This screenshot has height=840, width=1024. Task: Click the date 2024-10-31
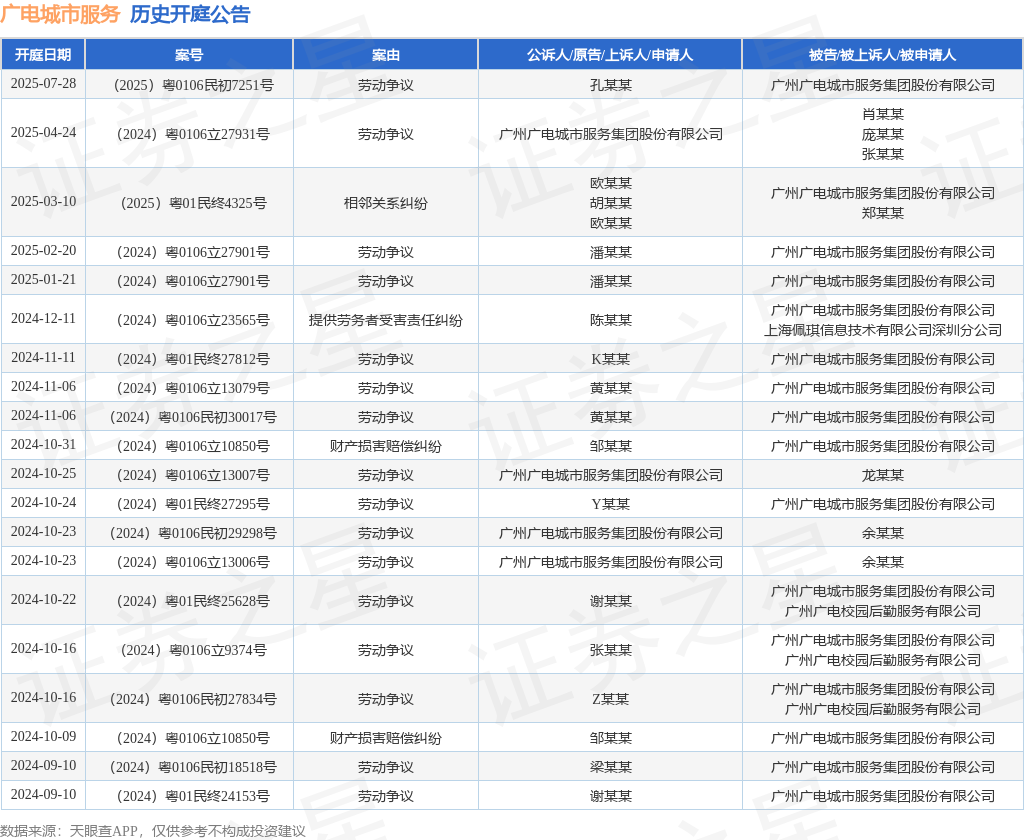[x=43, y=445]
